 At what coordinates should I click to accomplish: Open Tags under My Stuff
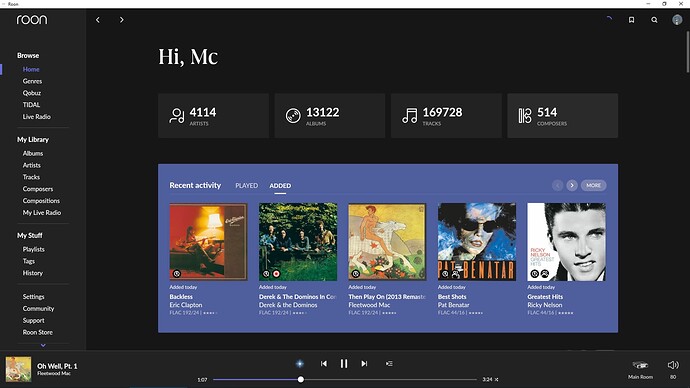pyautogui.click(x=29, y=261)
